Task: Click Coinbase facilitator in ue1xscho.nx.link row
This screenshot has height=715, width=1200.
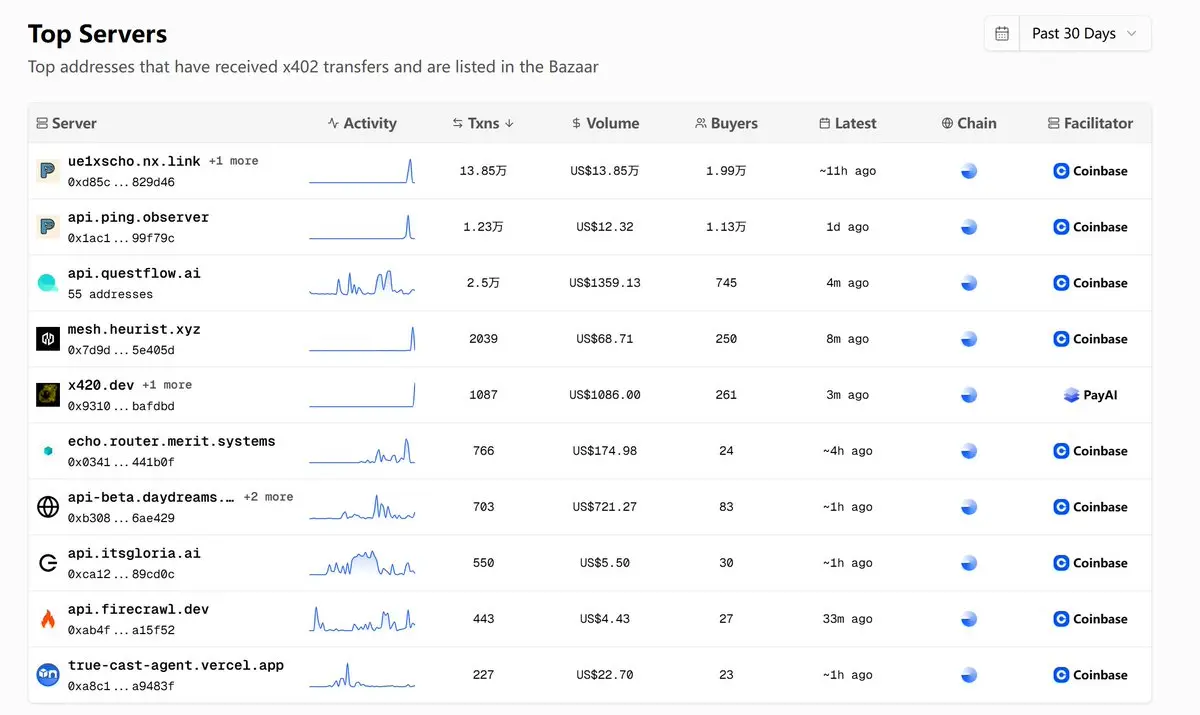Action: click(1090, 171)
